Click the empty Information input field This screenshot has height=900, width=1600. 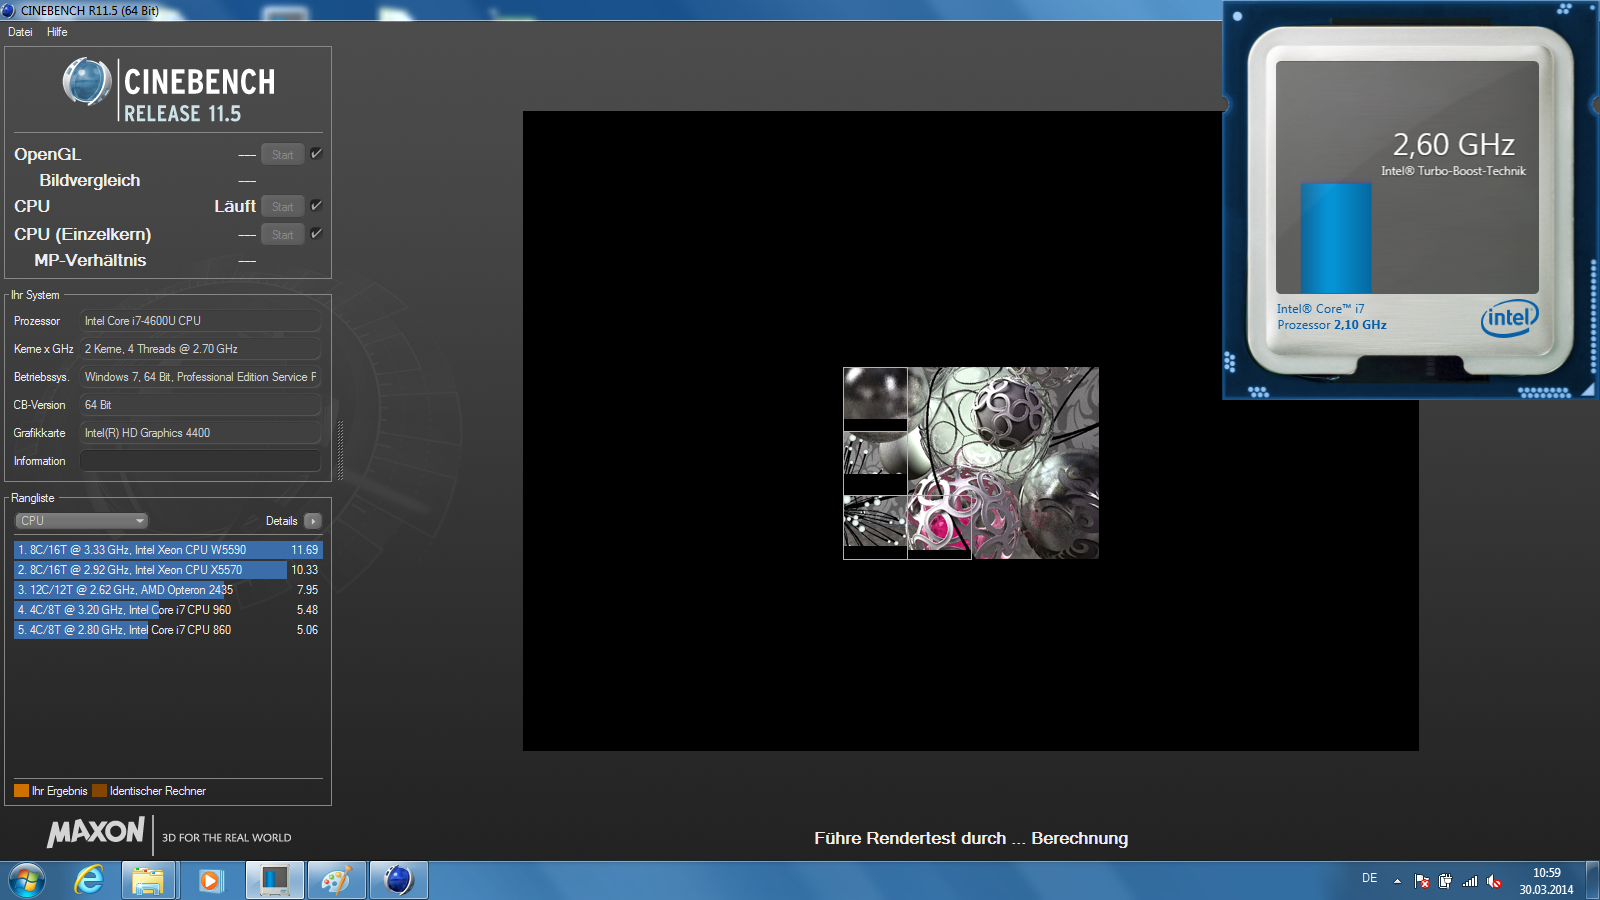coord(200,461)
